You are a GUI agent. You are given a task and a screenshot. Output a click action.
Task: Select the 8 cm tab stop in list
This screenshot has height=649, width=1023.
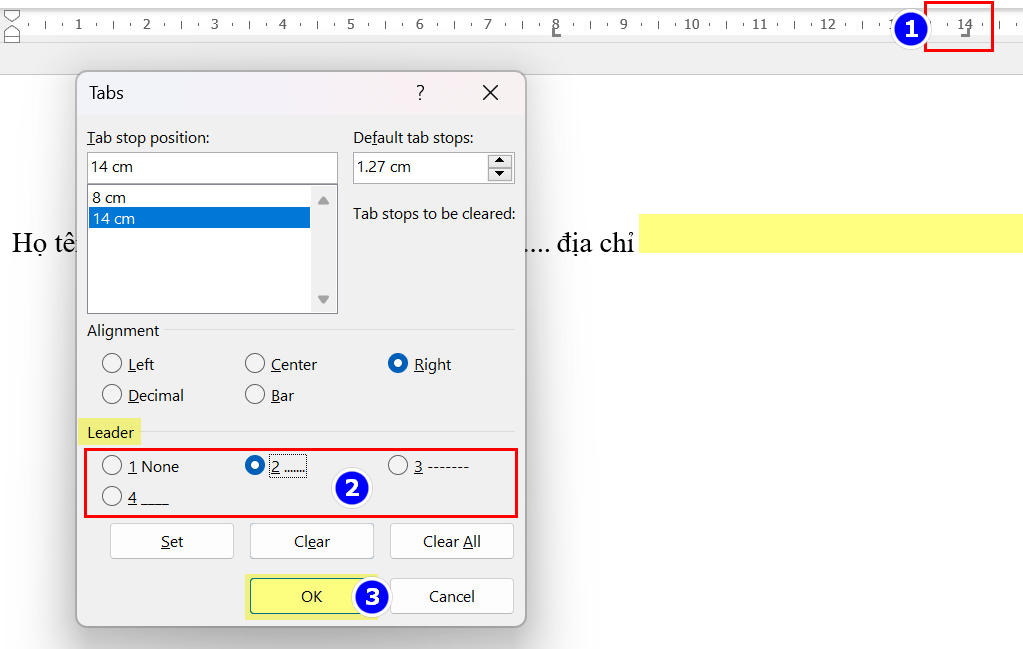click(x=199, y=197)
